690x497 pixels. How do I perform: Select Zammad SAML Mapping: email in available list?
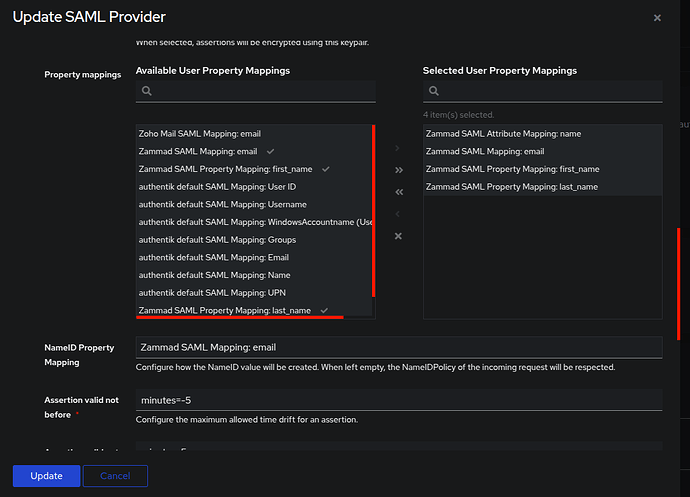point(254,151)
